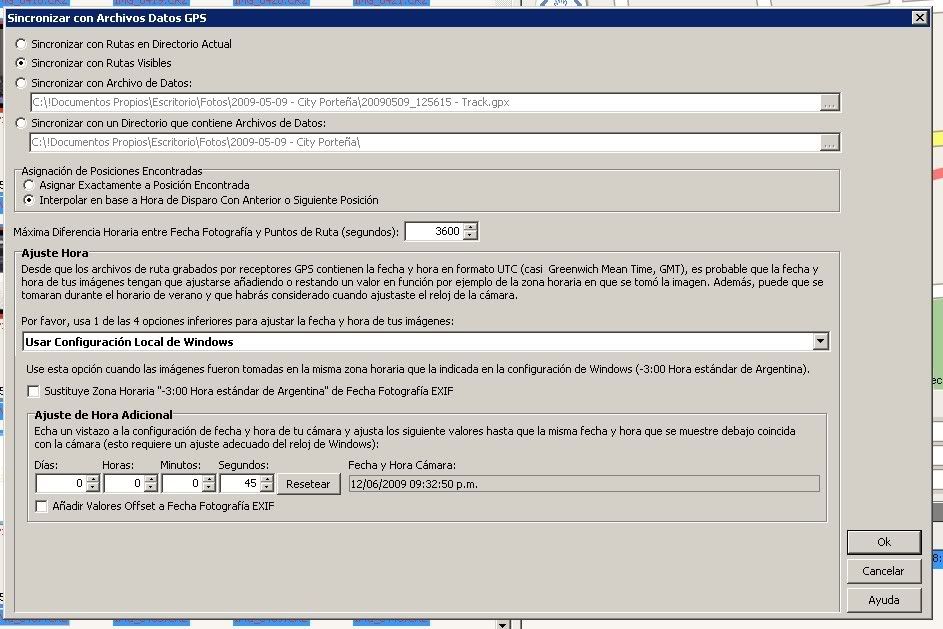Increase Horas value
Viewport: 943px width, 629px height.
pyautogui.click(x=151, y=479)
